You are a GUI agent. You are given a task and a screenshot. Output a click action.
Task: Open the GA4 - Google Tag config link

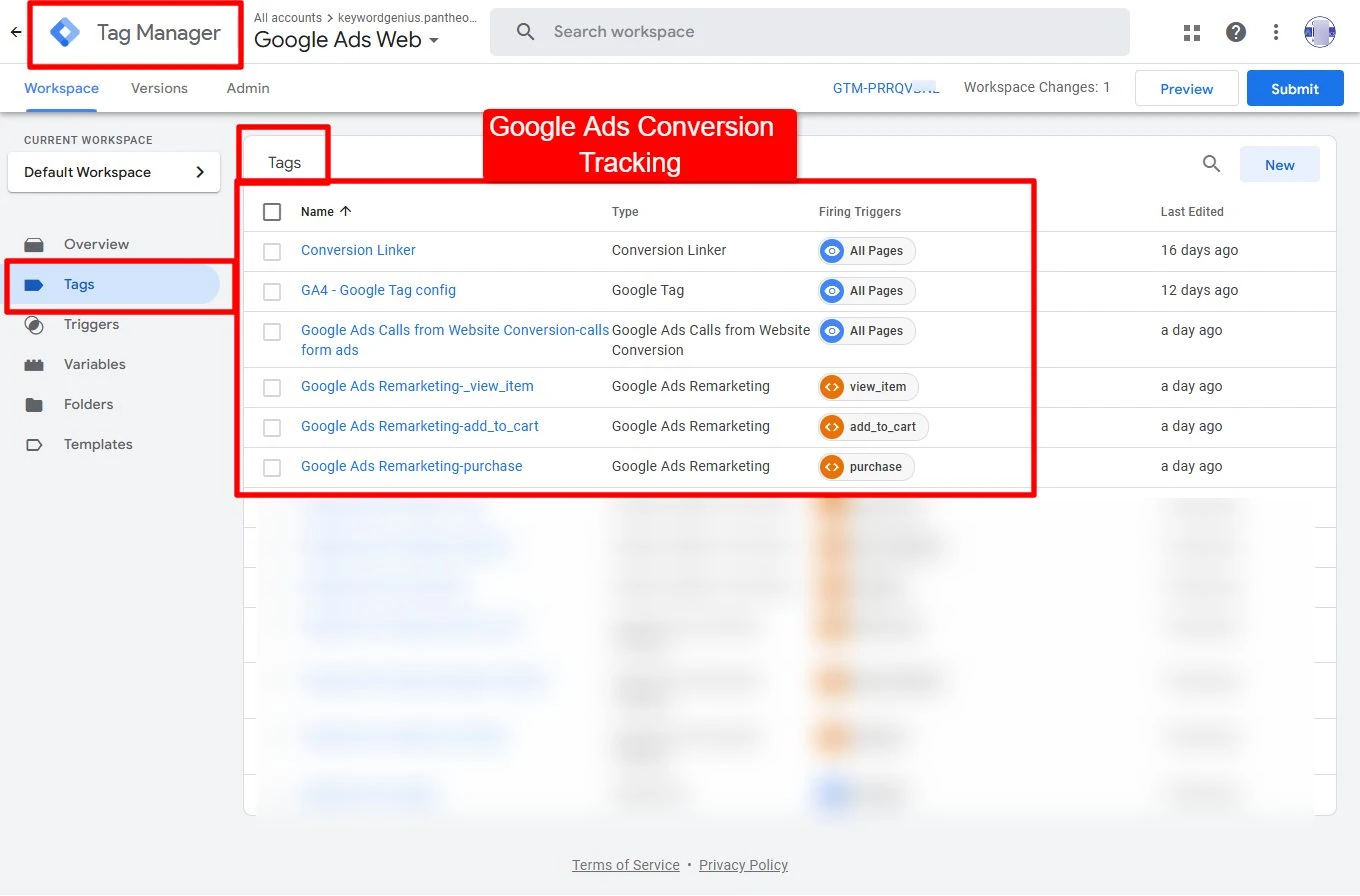378,290
